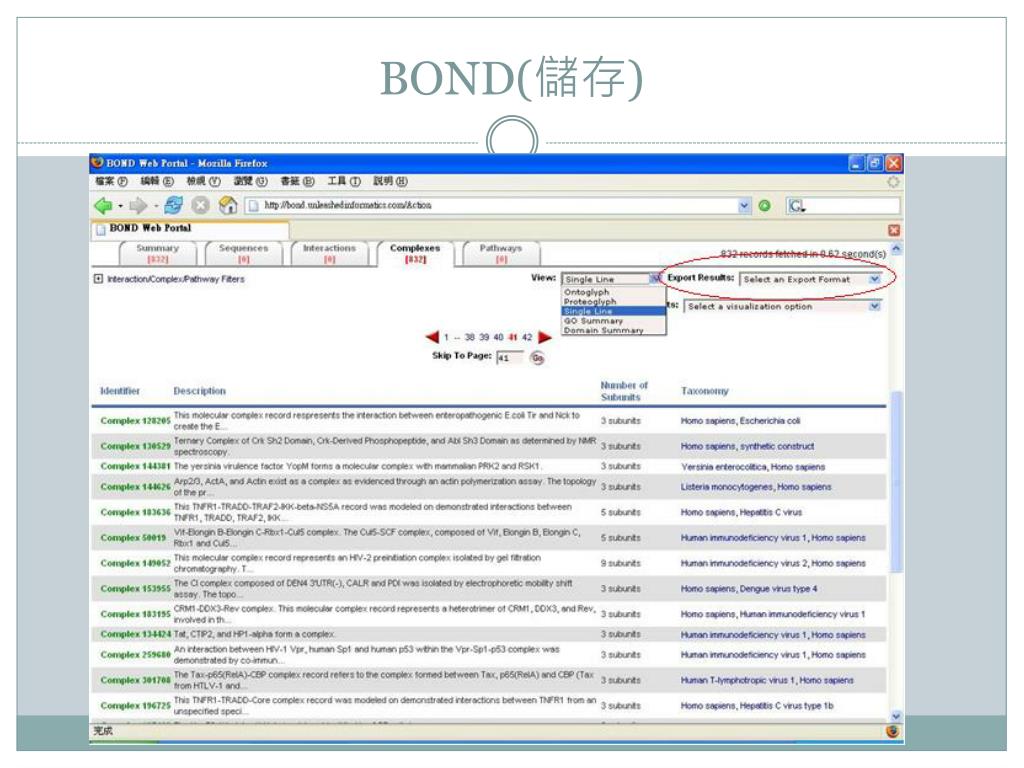Image resolution: width=1024 pixels, height=768 pixels.
Task: Open the Complex 149052 record
Action: coord(135,563)
